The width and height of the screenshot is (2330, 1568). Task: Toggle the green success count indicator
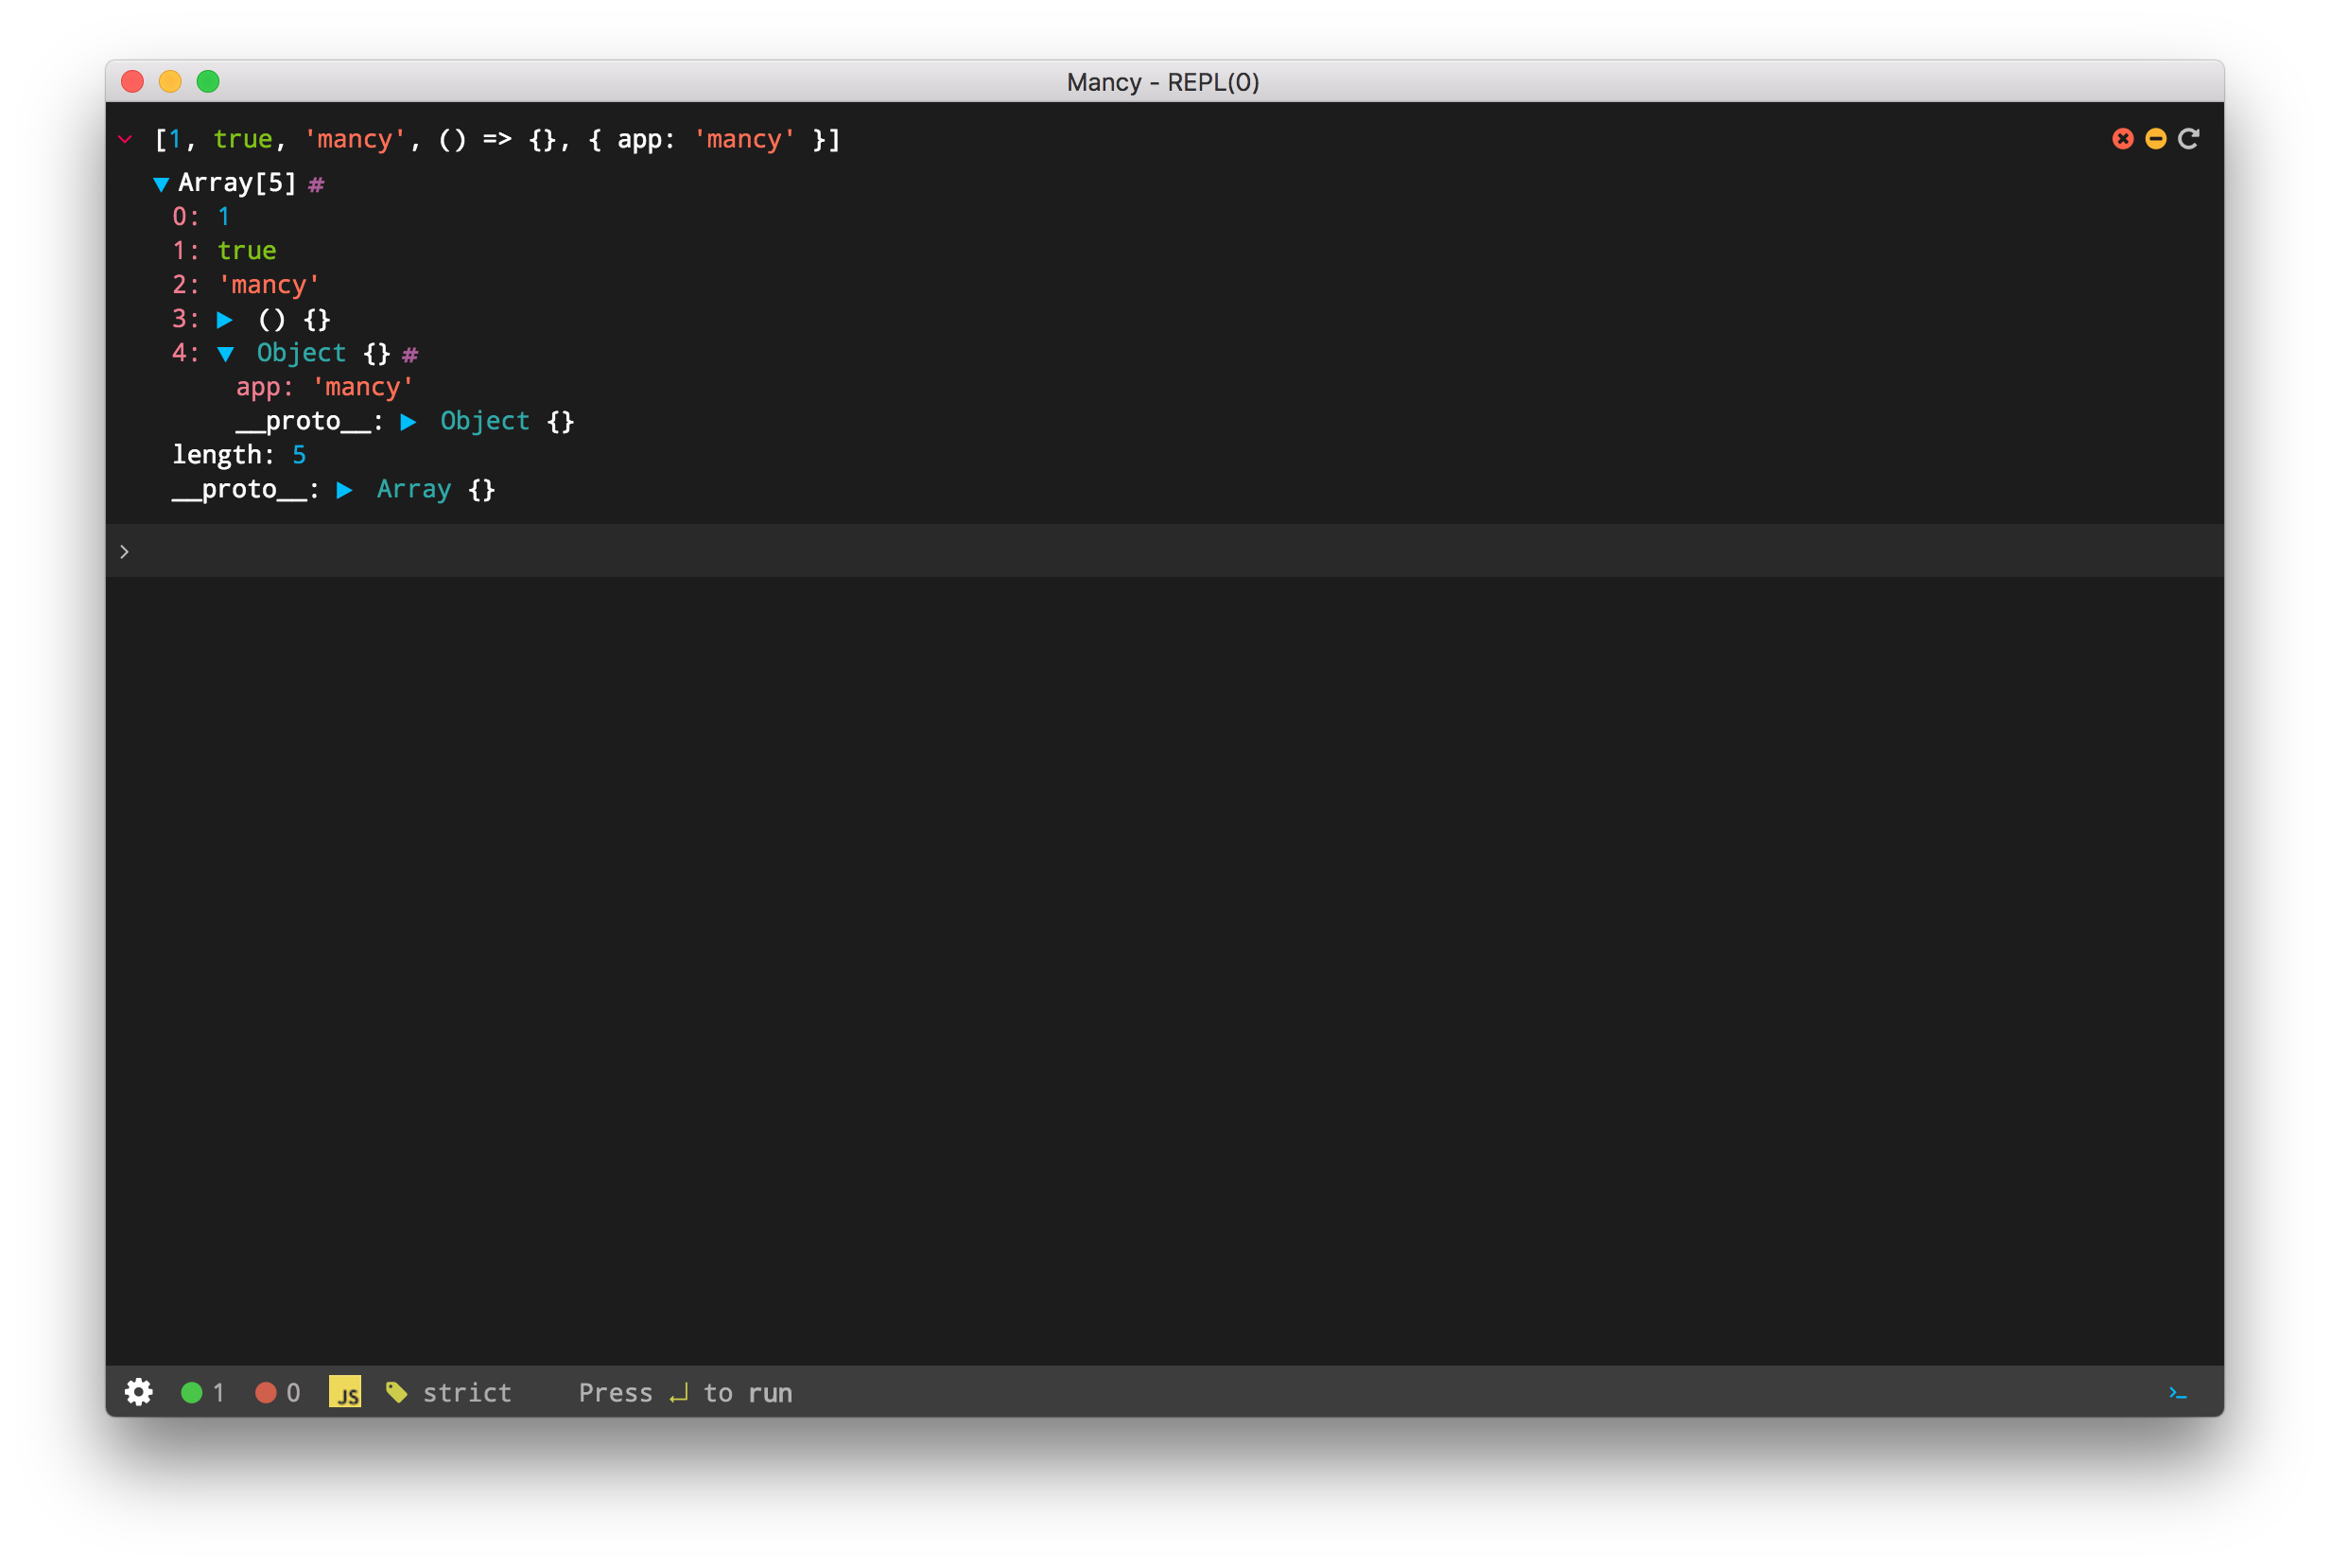192,1393
